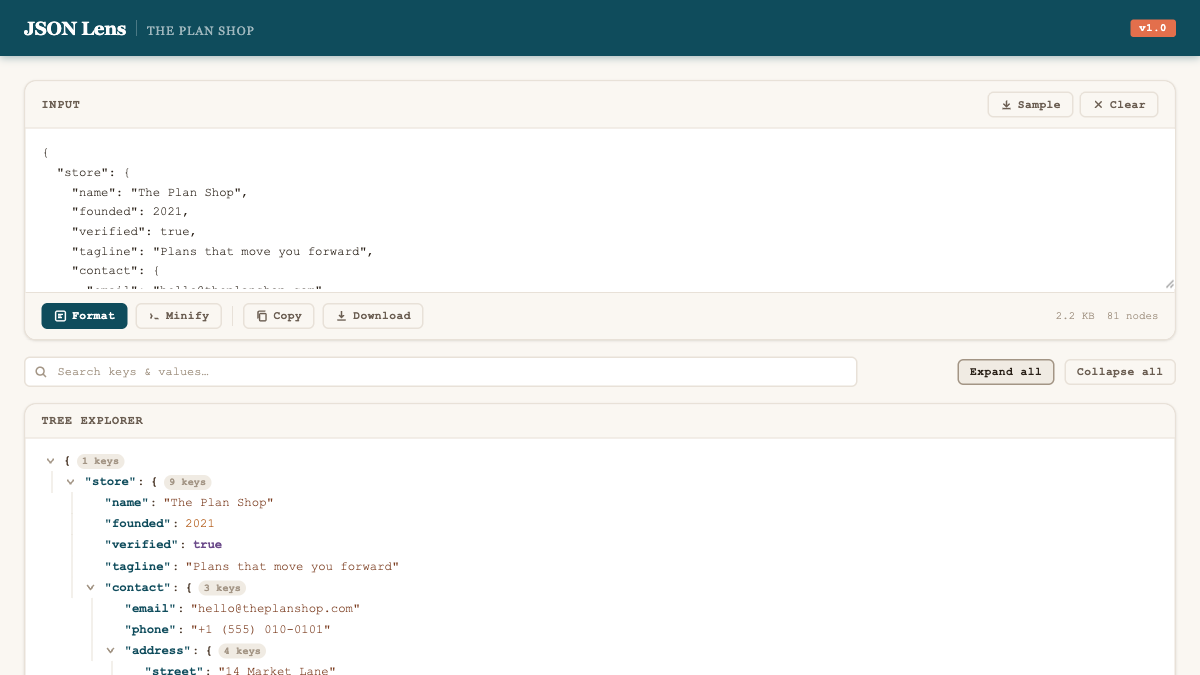
Task: Click the "2.2 KB" size readout
Action: [x=1075, y=316]
